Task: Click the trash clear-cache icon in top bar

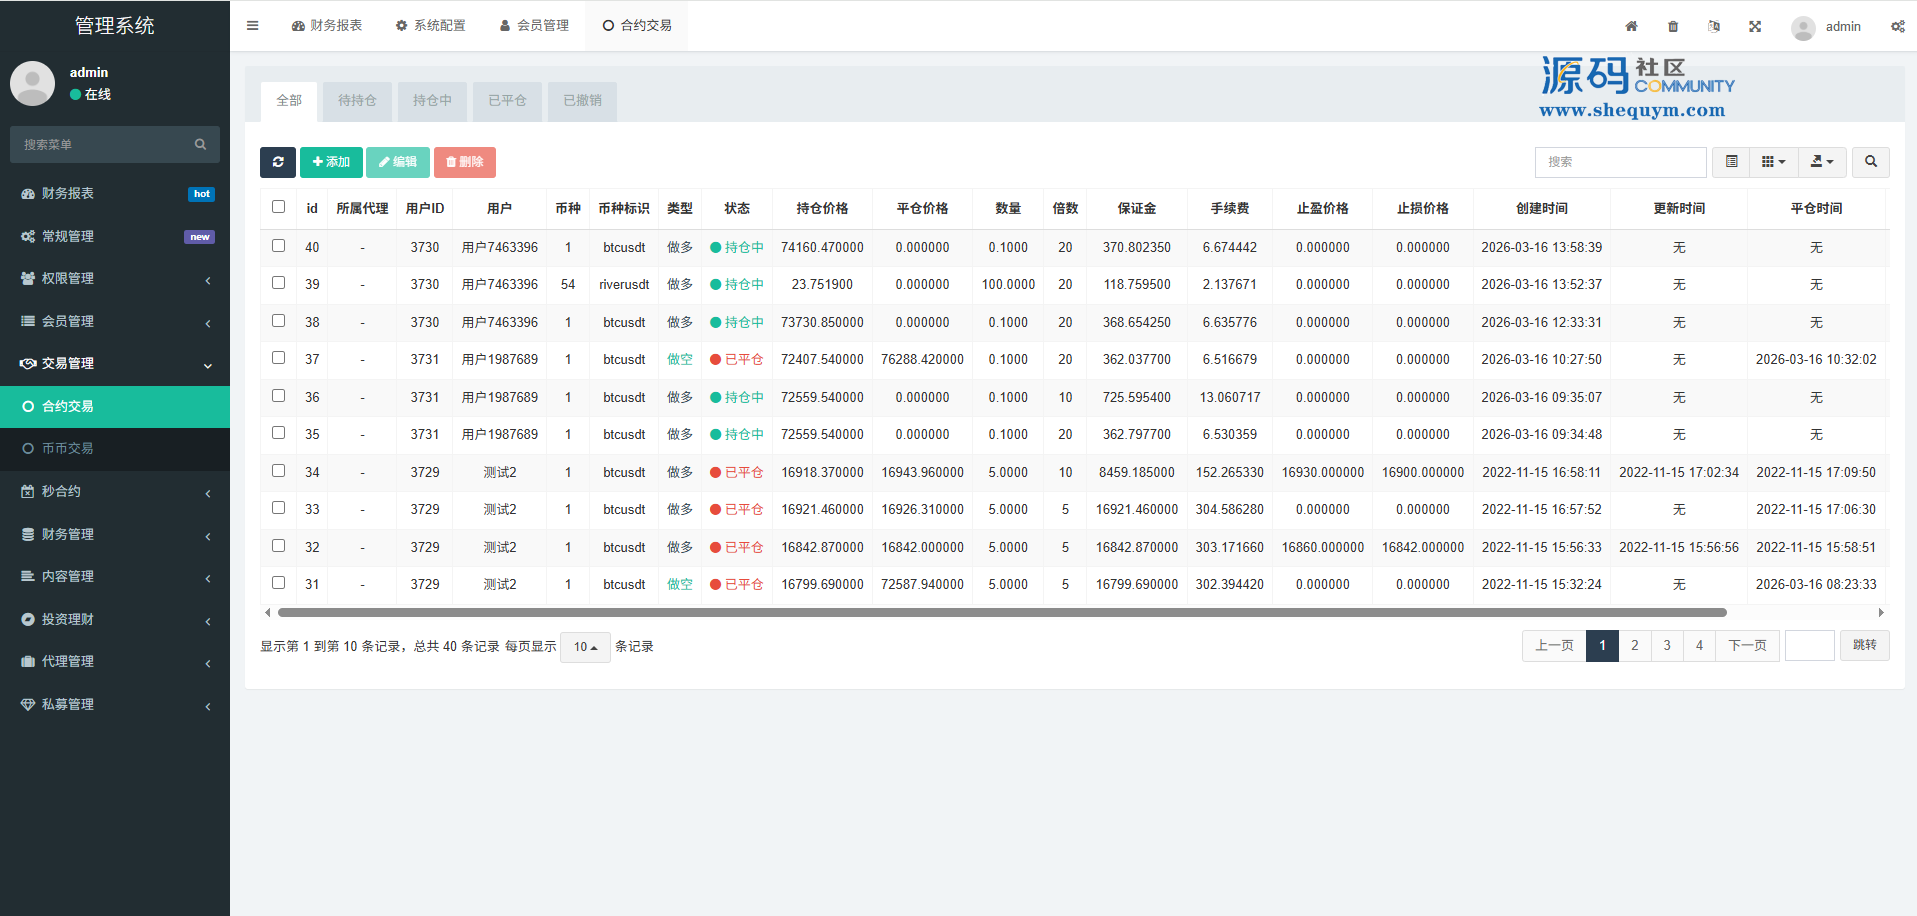Action: point(1673,27)
